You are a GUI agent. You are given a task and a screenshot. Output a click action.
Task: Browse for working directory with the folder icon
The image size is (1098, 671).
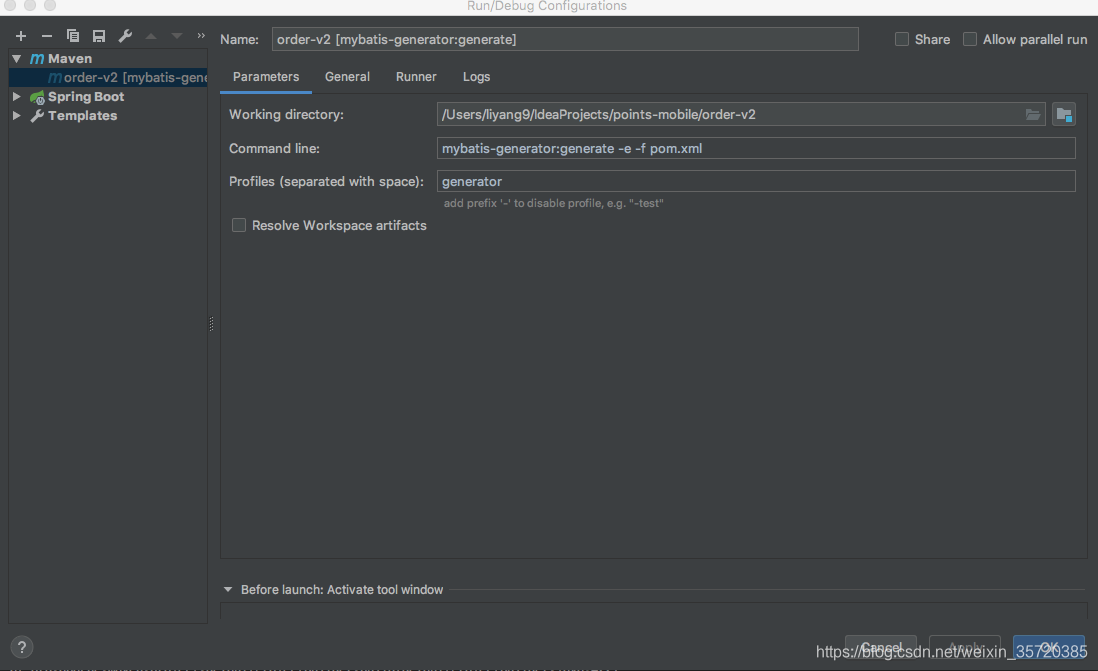pyautogui.click(x=1033, y=114)
